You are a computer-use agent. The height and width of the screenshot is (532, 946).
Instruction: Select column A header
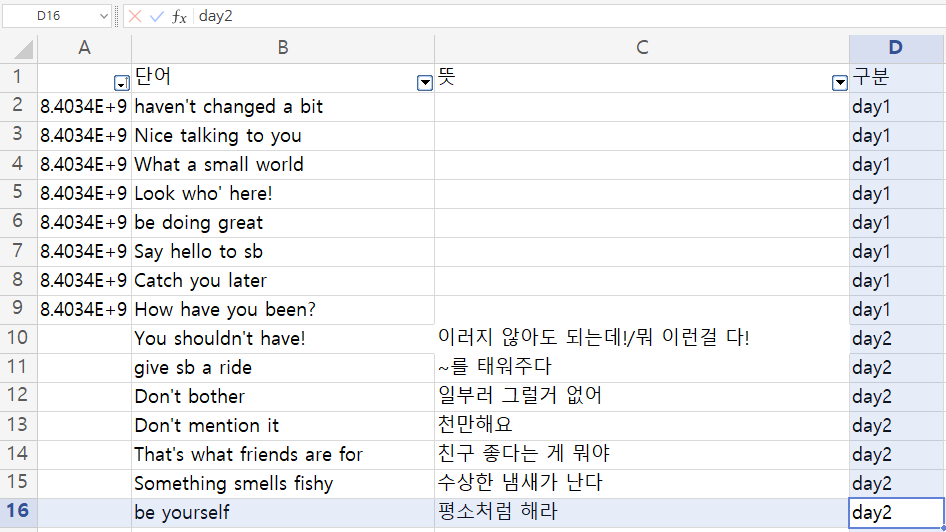(x=84, y=48)
